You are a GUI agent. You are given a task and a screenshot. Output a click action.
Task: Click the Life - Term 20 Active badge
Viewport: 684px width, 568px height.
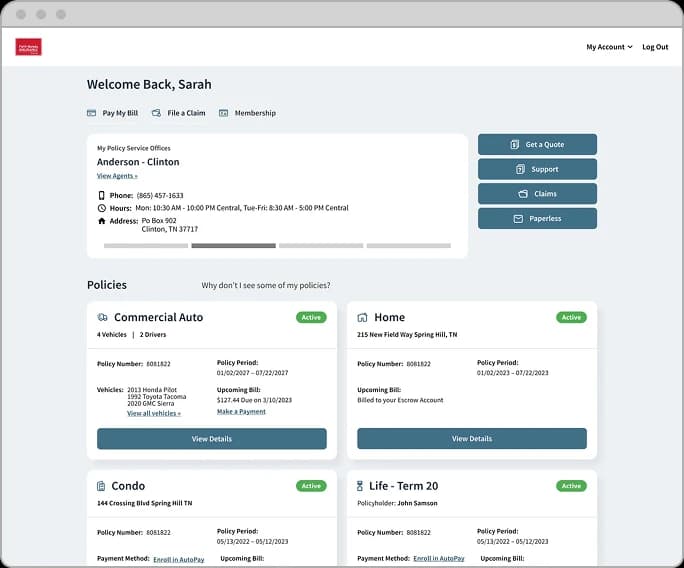pos(571,486)
